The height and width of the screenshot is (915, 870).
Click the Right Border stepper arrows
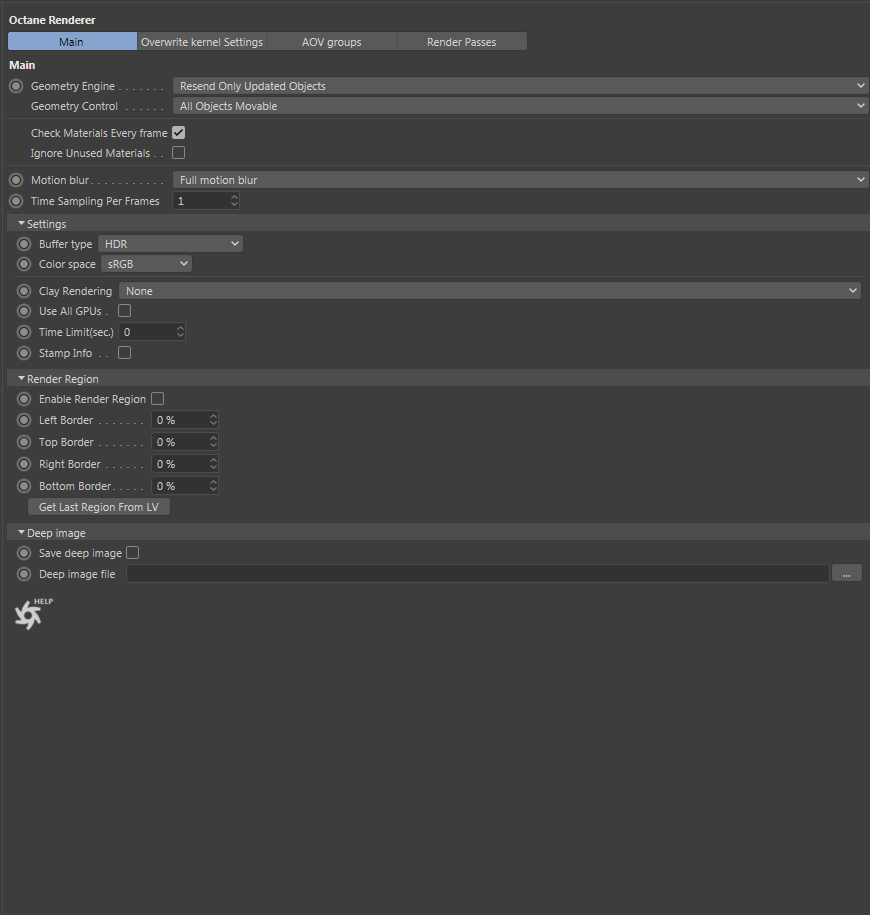pos(213,464)
